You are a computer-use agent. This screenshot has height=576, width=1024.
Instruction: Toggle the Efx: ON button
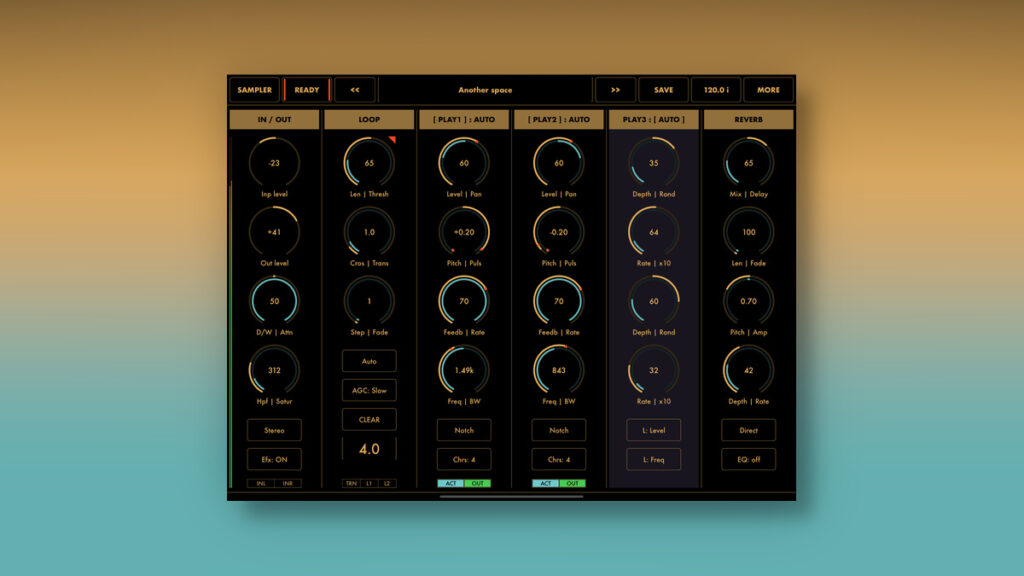click(274, 459)
